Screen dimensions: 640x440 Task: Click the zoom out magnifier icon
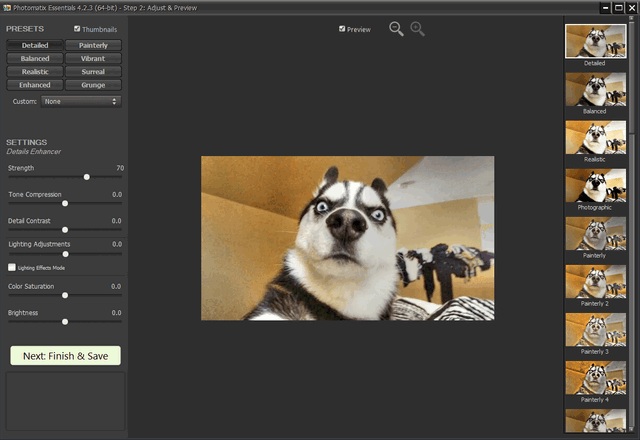396,29
